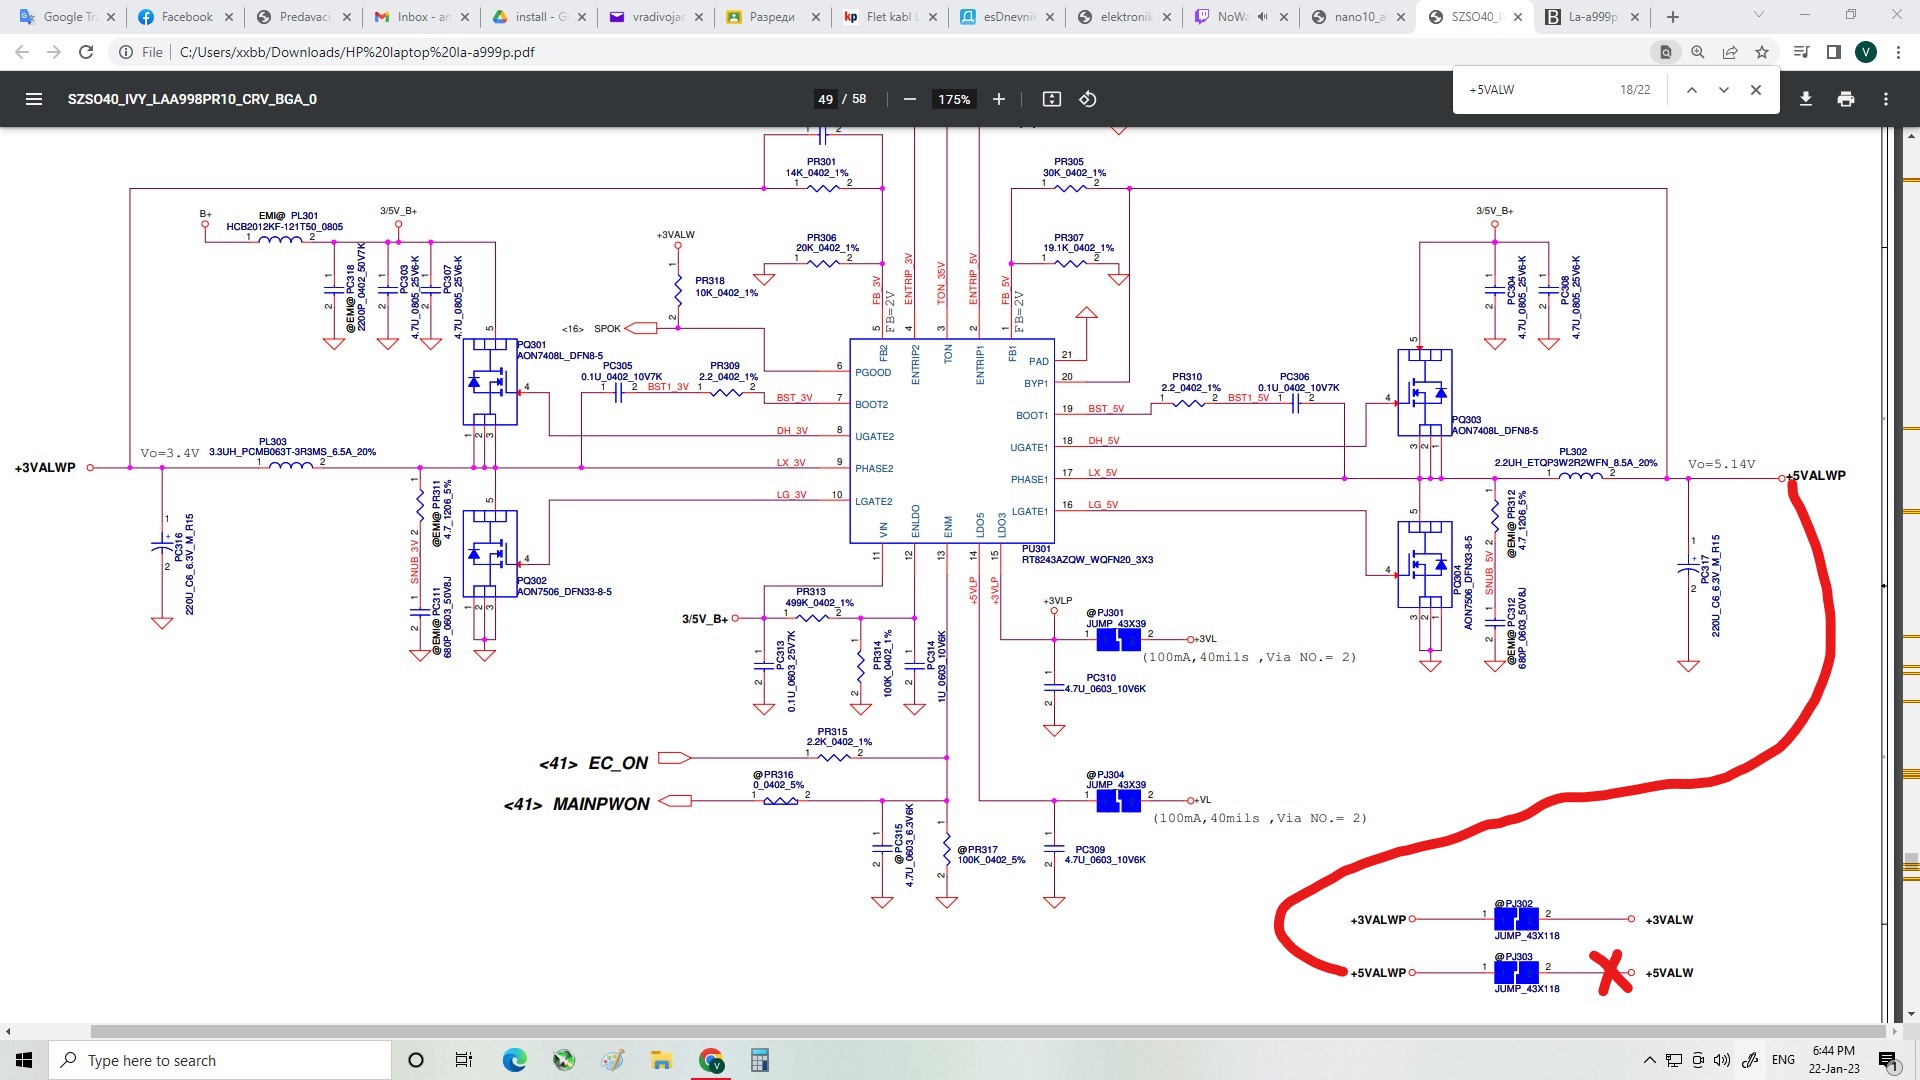Jump to next +5VALW search result
Image resolution: width=1920 pixels, height=1080 pixels.
pos(1723,90)
